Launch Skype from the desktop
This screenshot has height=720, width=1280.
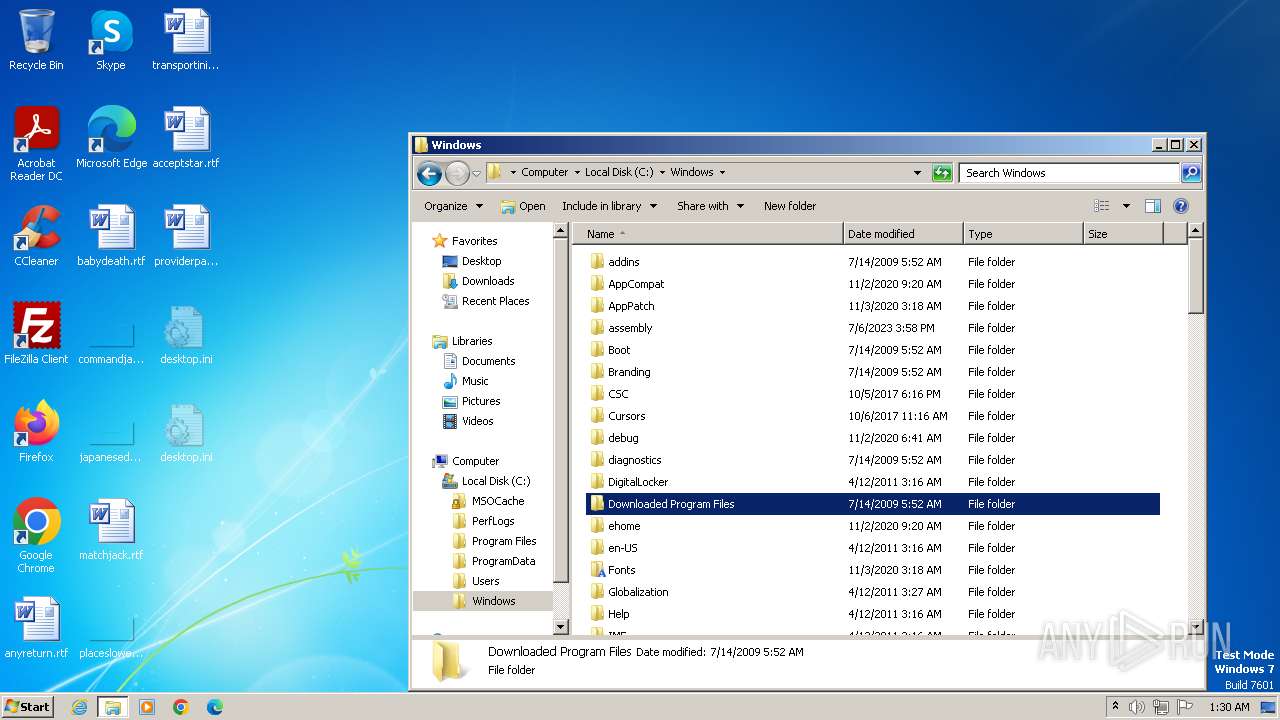110,41
